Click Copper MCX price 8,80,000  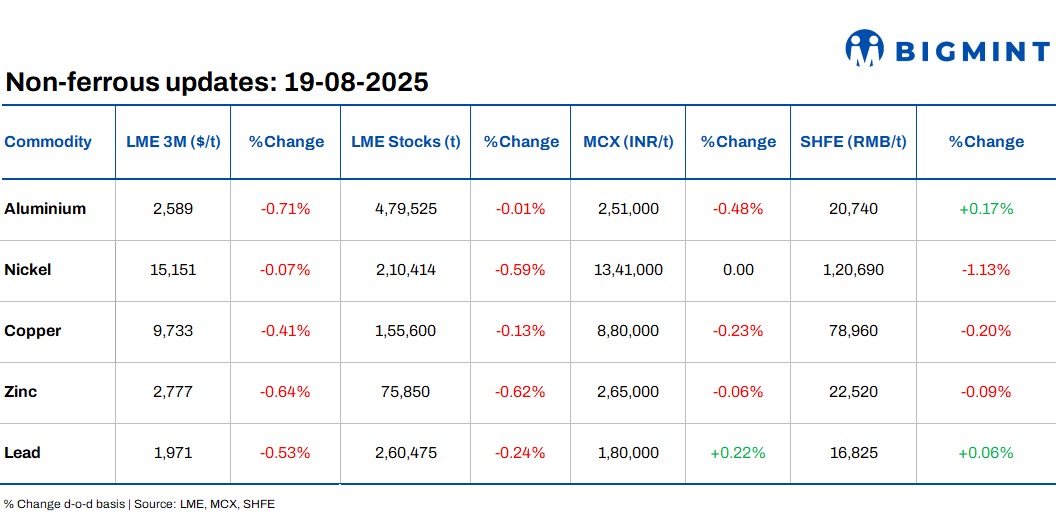pyautogui.click(x=628, y=331)
